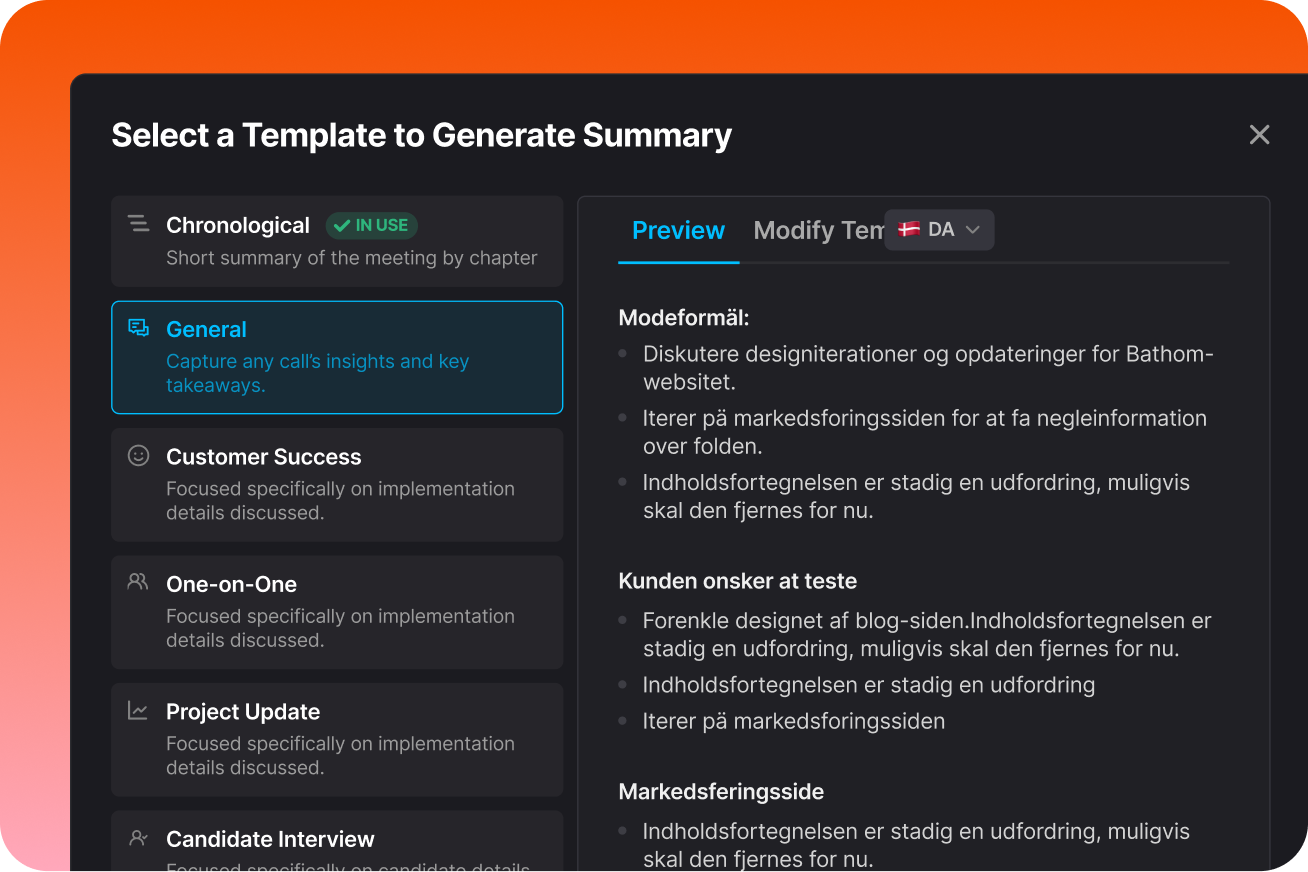Screen dimensions: 1308x872
Task: Expand language list via chevron arrow
Action: (973, 230)
